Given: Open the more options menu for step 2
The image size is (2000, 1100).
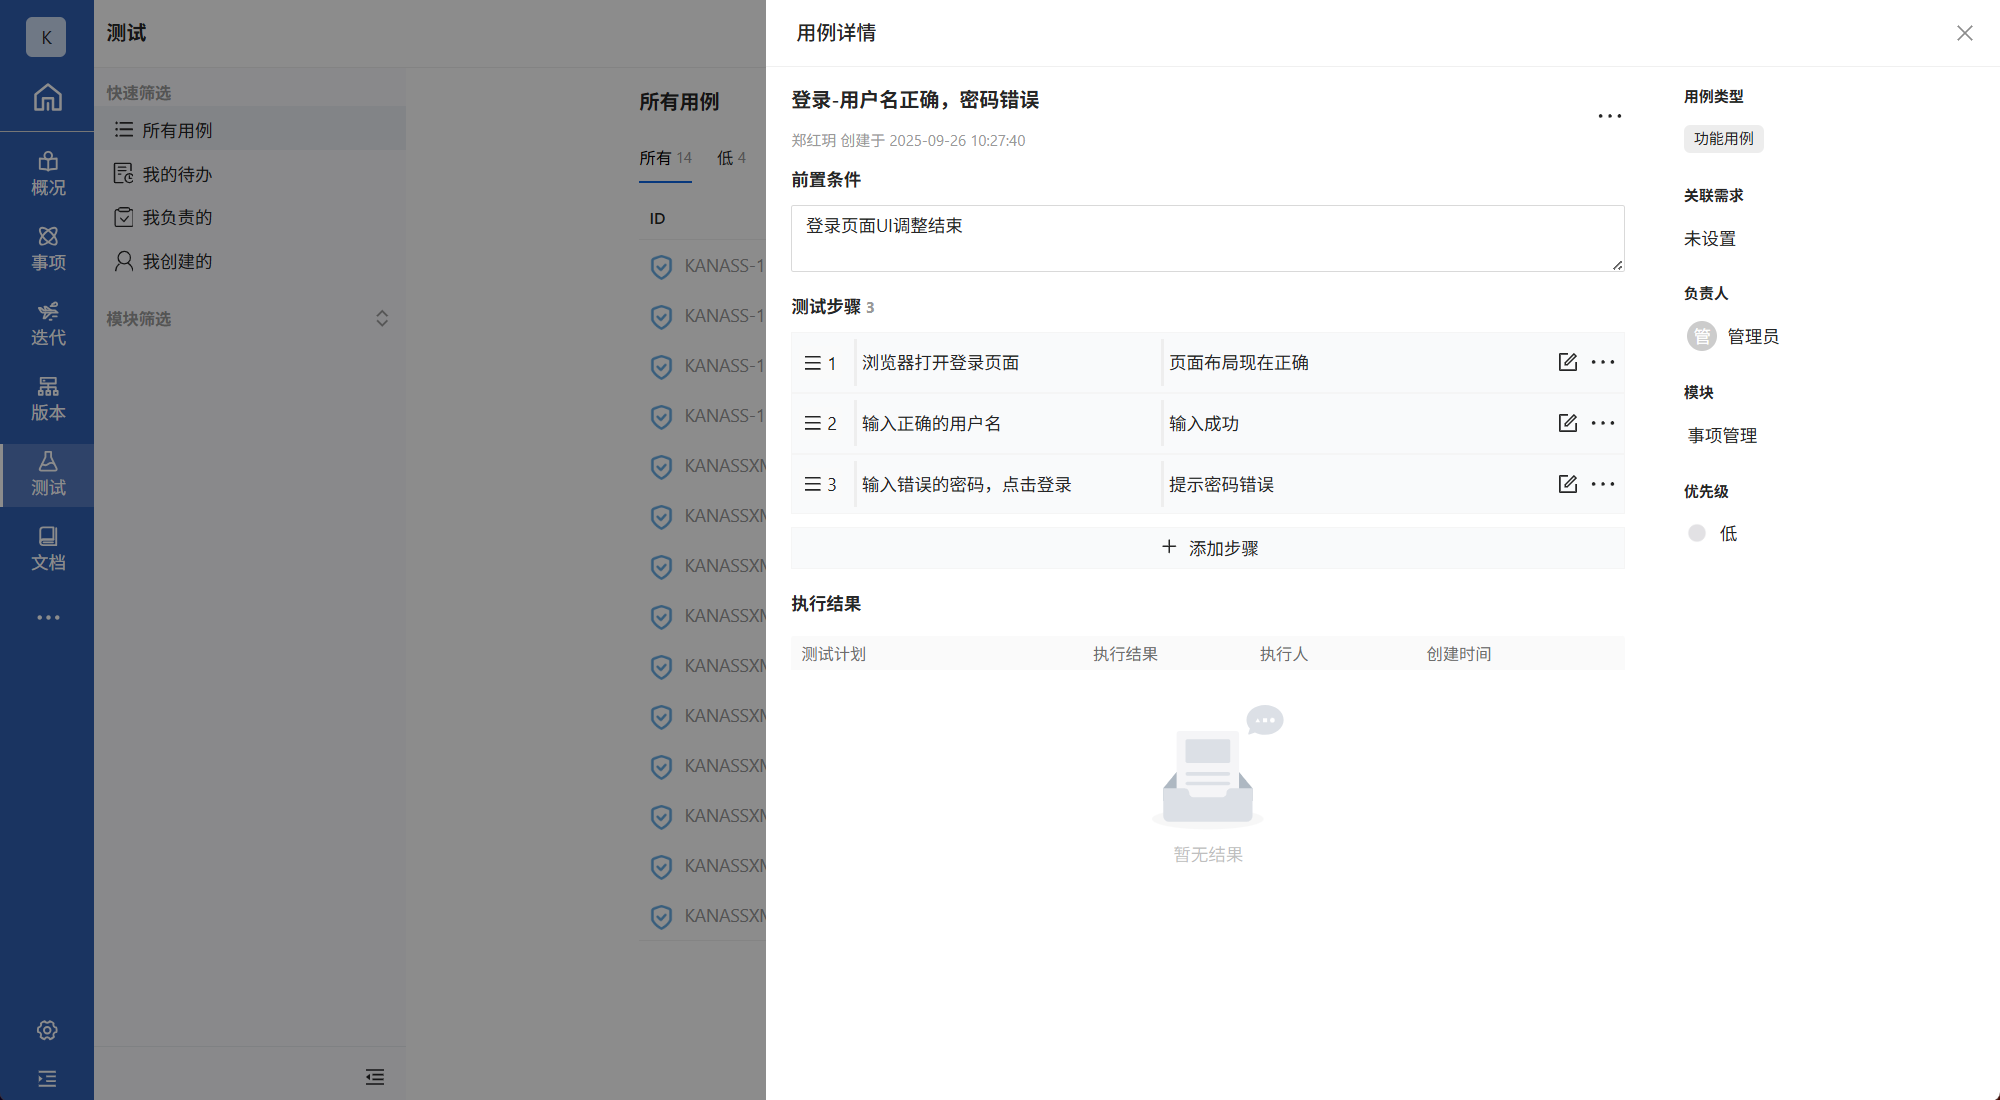Looking at the screenshot, I should point(1603,423).
